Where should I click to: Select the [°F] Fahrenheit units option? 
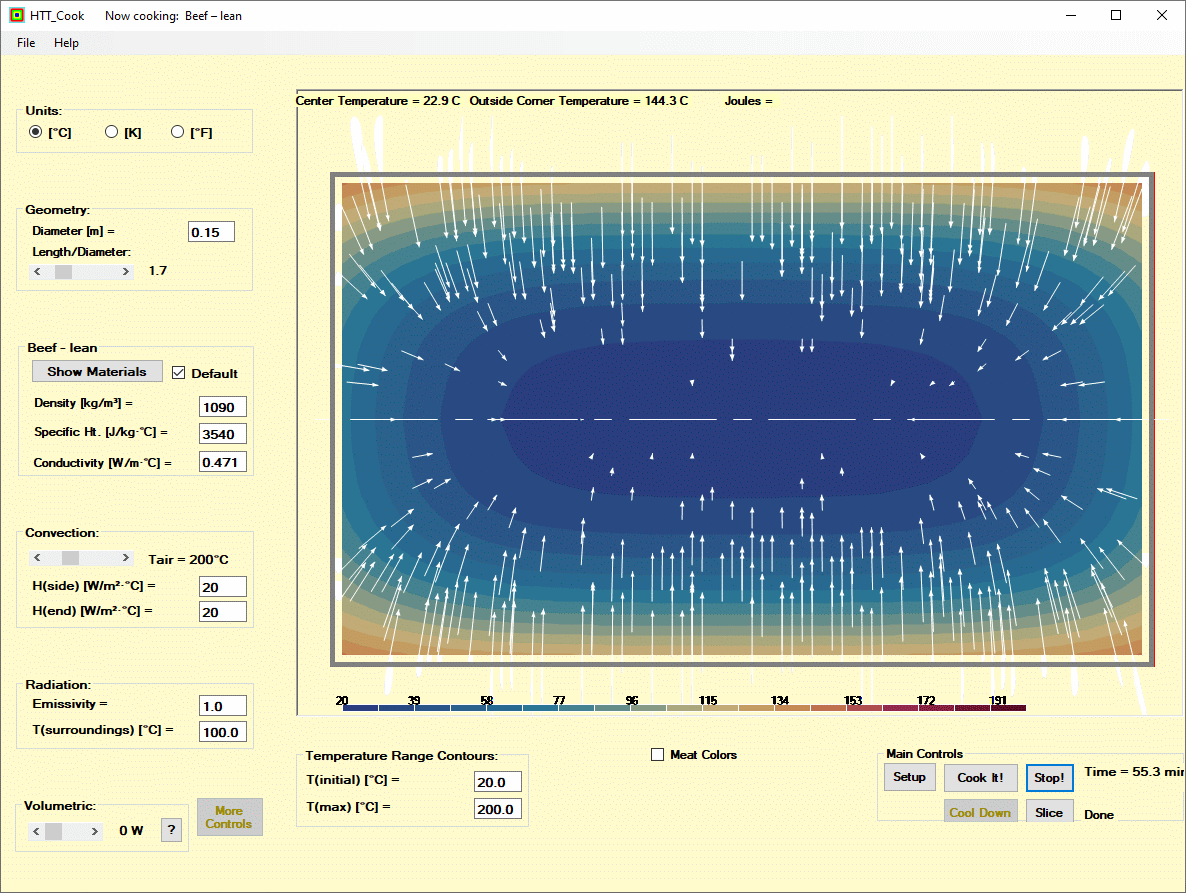tap(178, 132)
